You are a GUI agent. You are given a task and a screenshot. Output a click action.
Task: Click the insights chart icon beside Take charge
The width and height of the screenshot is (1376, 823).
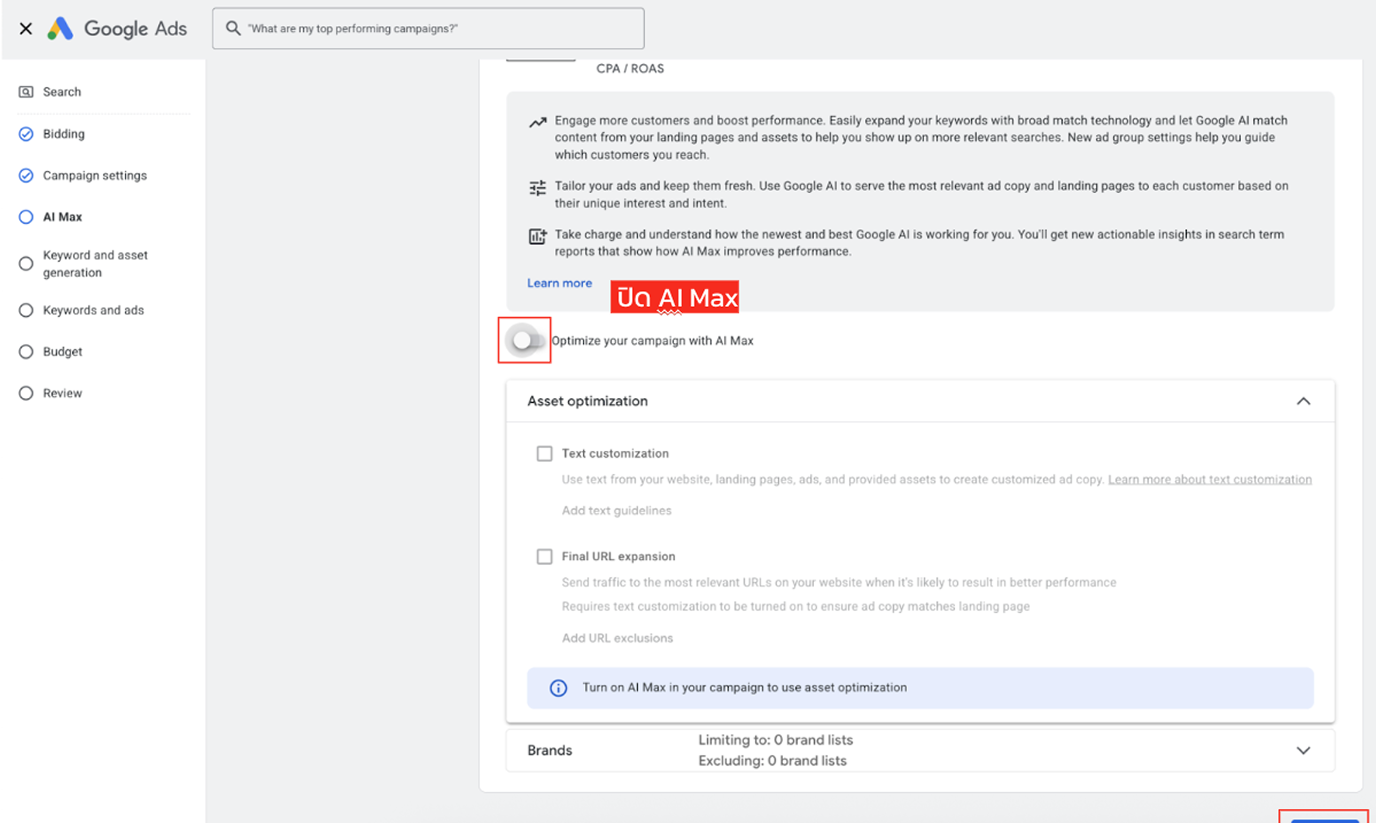click(x=538, y=237)
